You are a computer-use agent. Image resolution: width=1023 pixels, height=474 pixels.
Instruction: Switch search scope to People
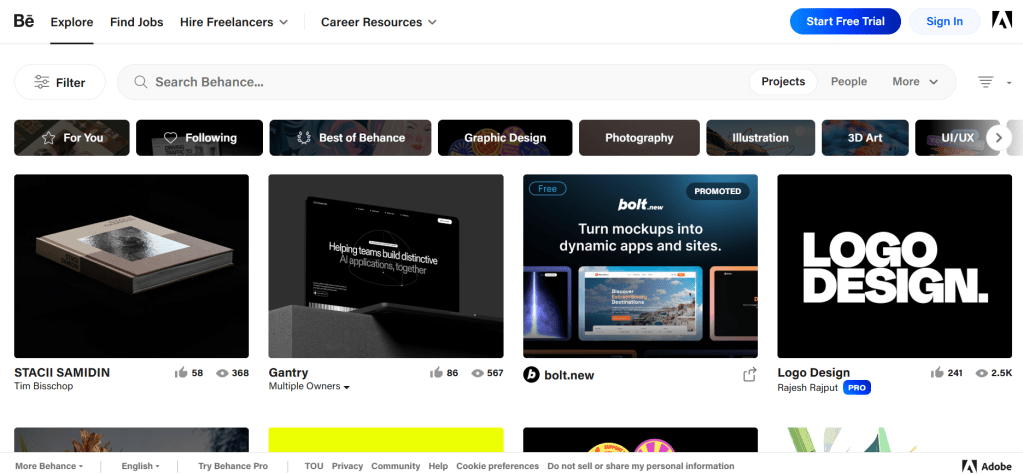pos(848,82)
